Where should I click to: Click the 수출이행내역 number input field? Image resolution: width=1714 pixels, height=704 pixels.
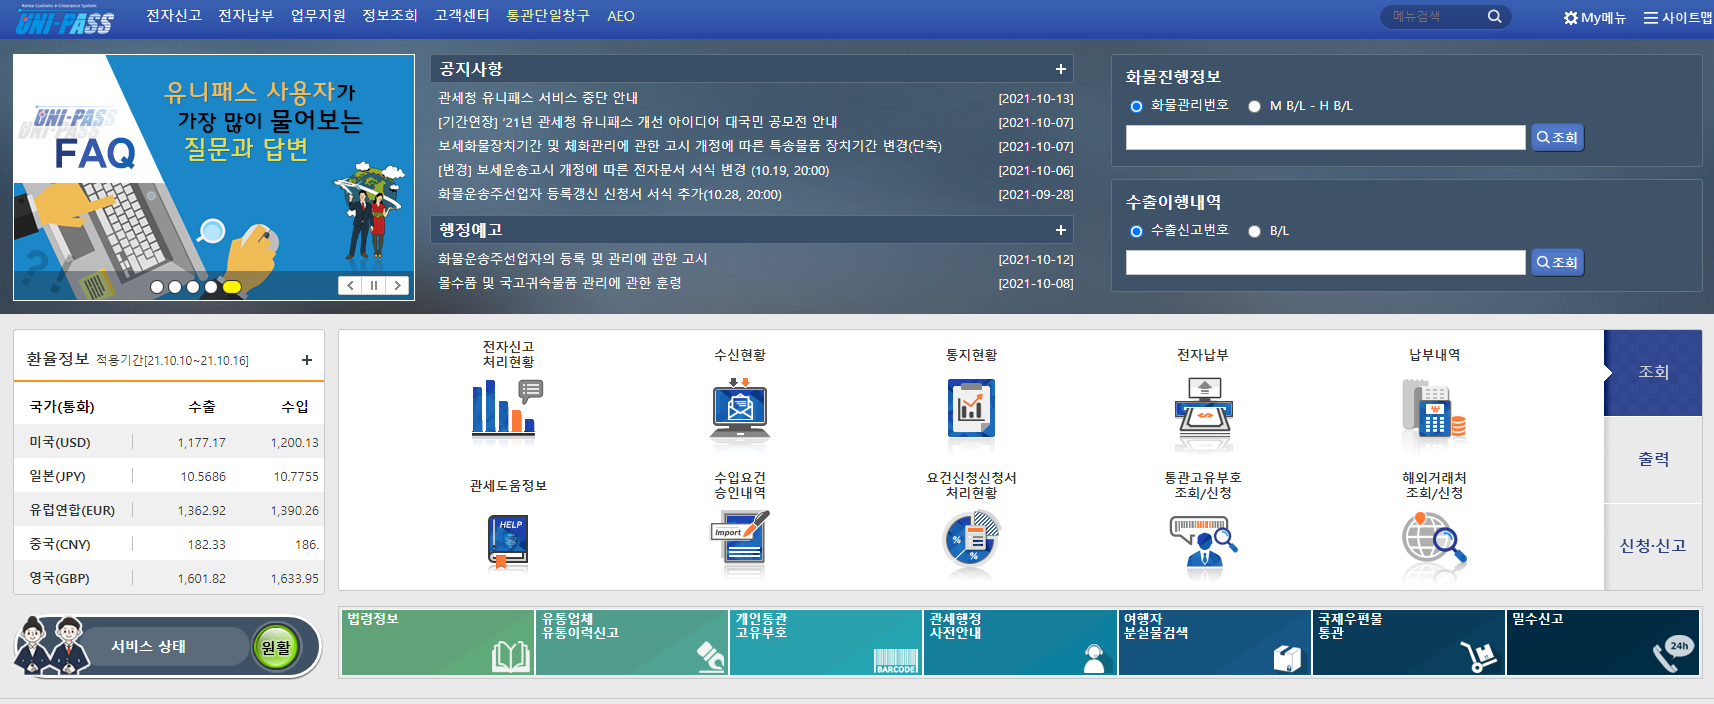(x=1326, y=262)
